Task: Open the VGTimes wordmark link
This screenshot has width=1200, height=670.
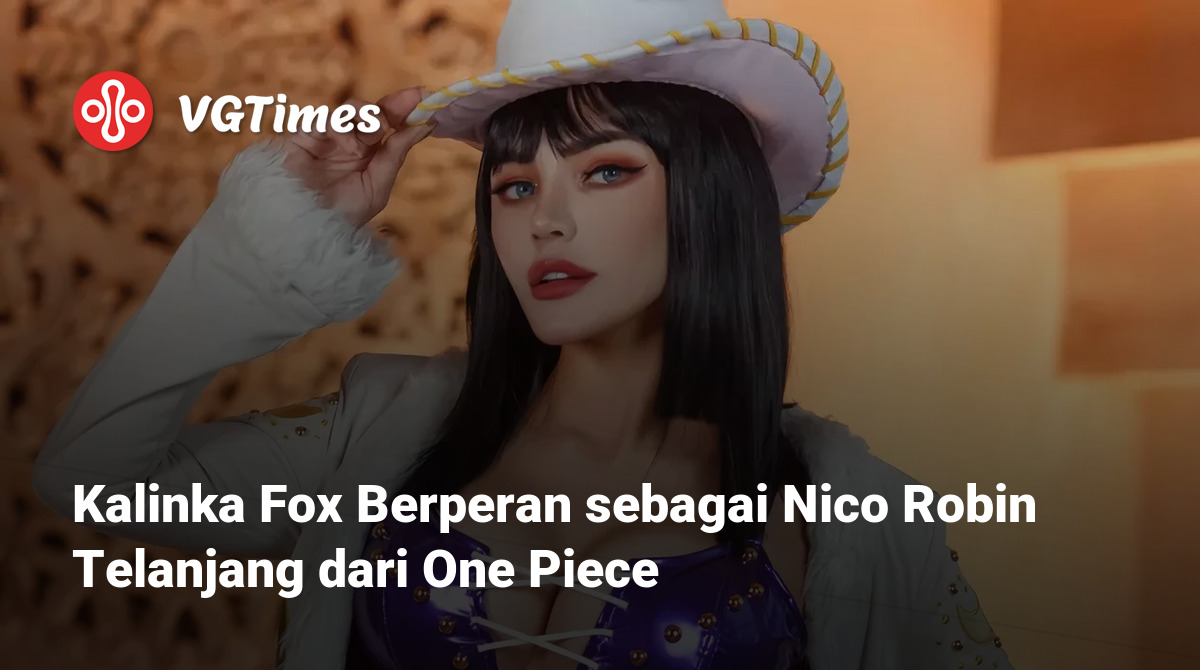Action: [x=280, y=116]
